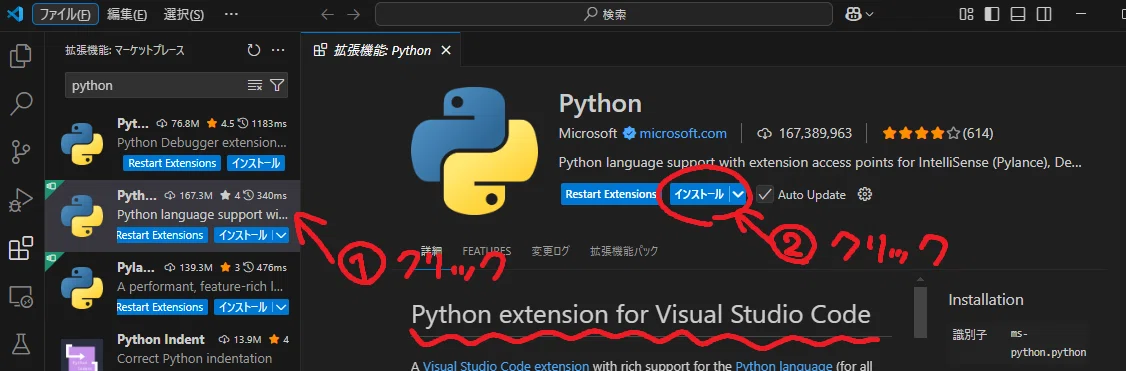Open the Extensions view icon
This screenshot has width=1126, height=371.
click(20, 248)
